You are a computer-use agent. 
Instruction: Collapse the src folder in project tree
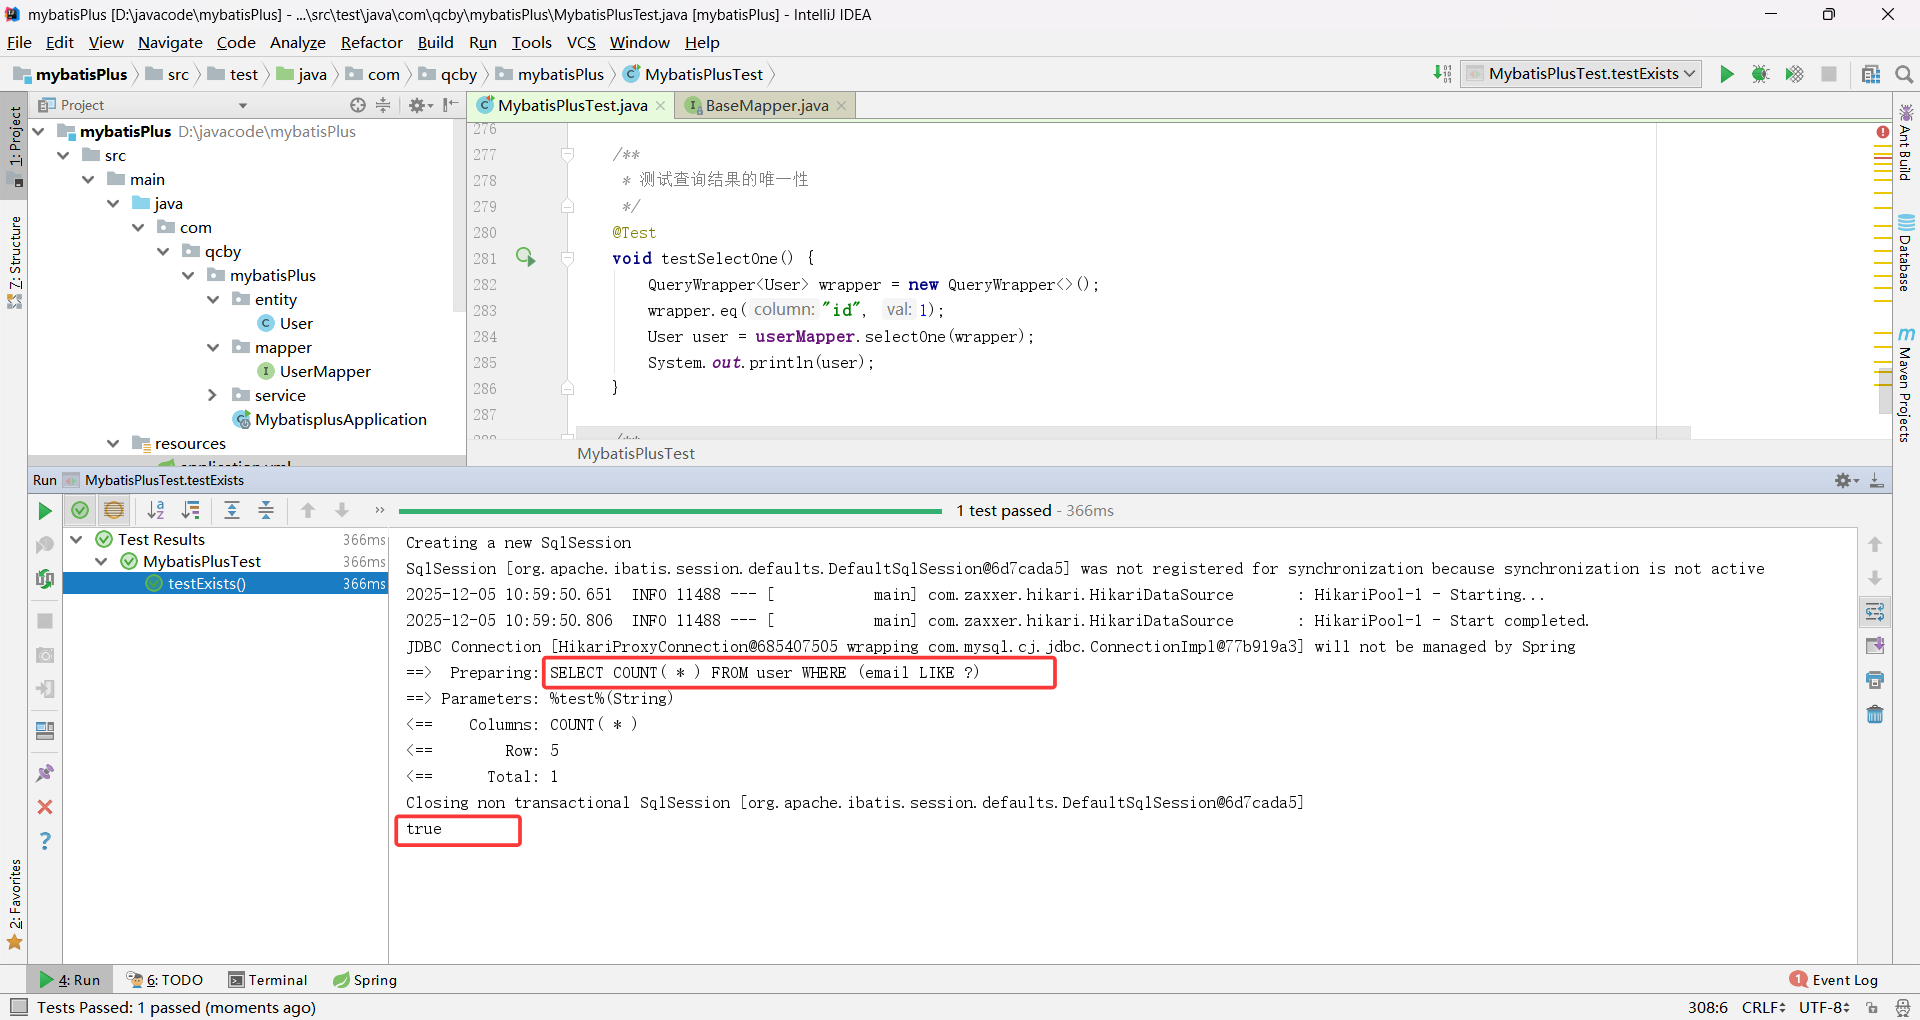point(63,155)
